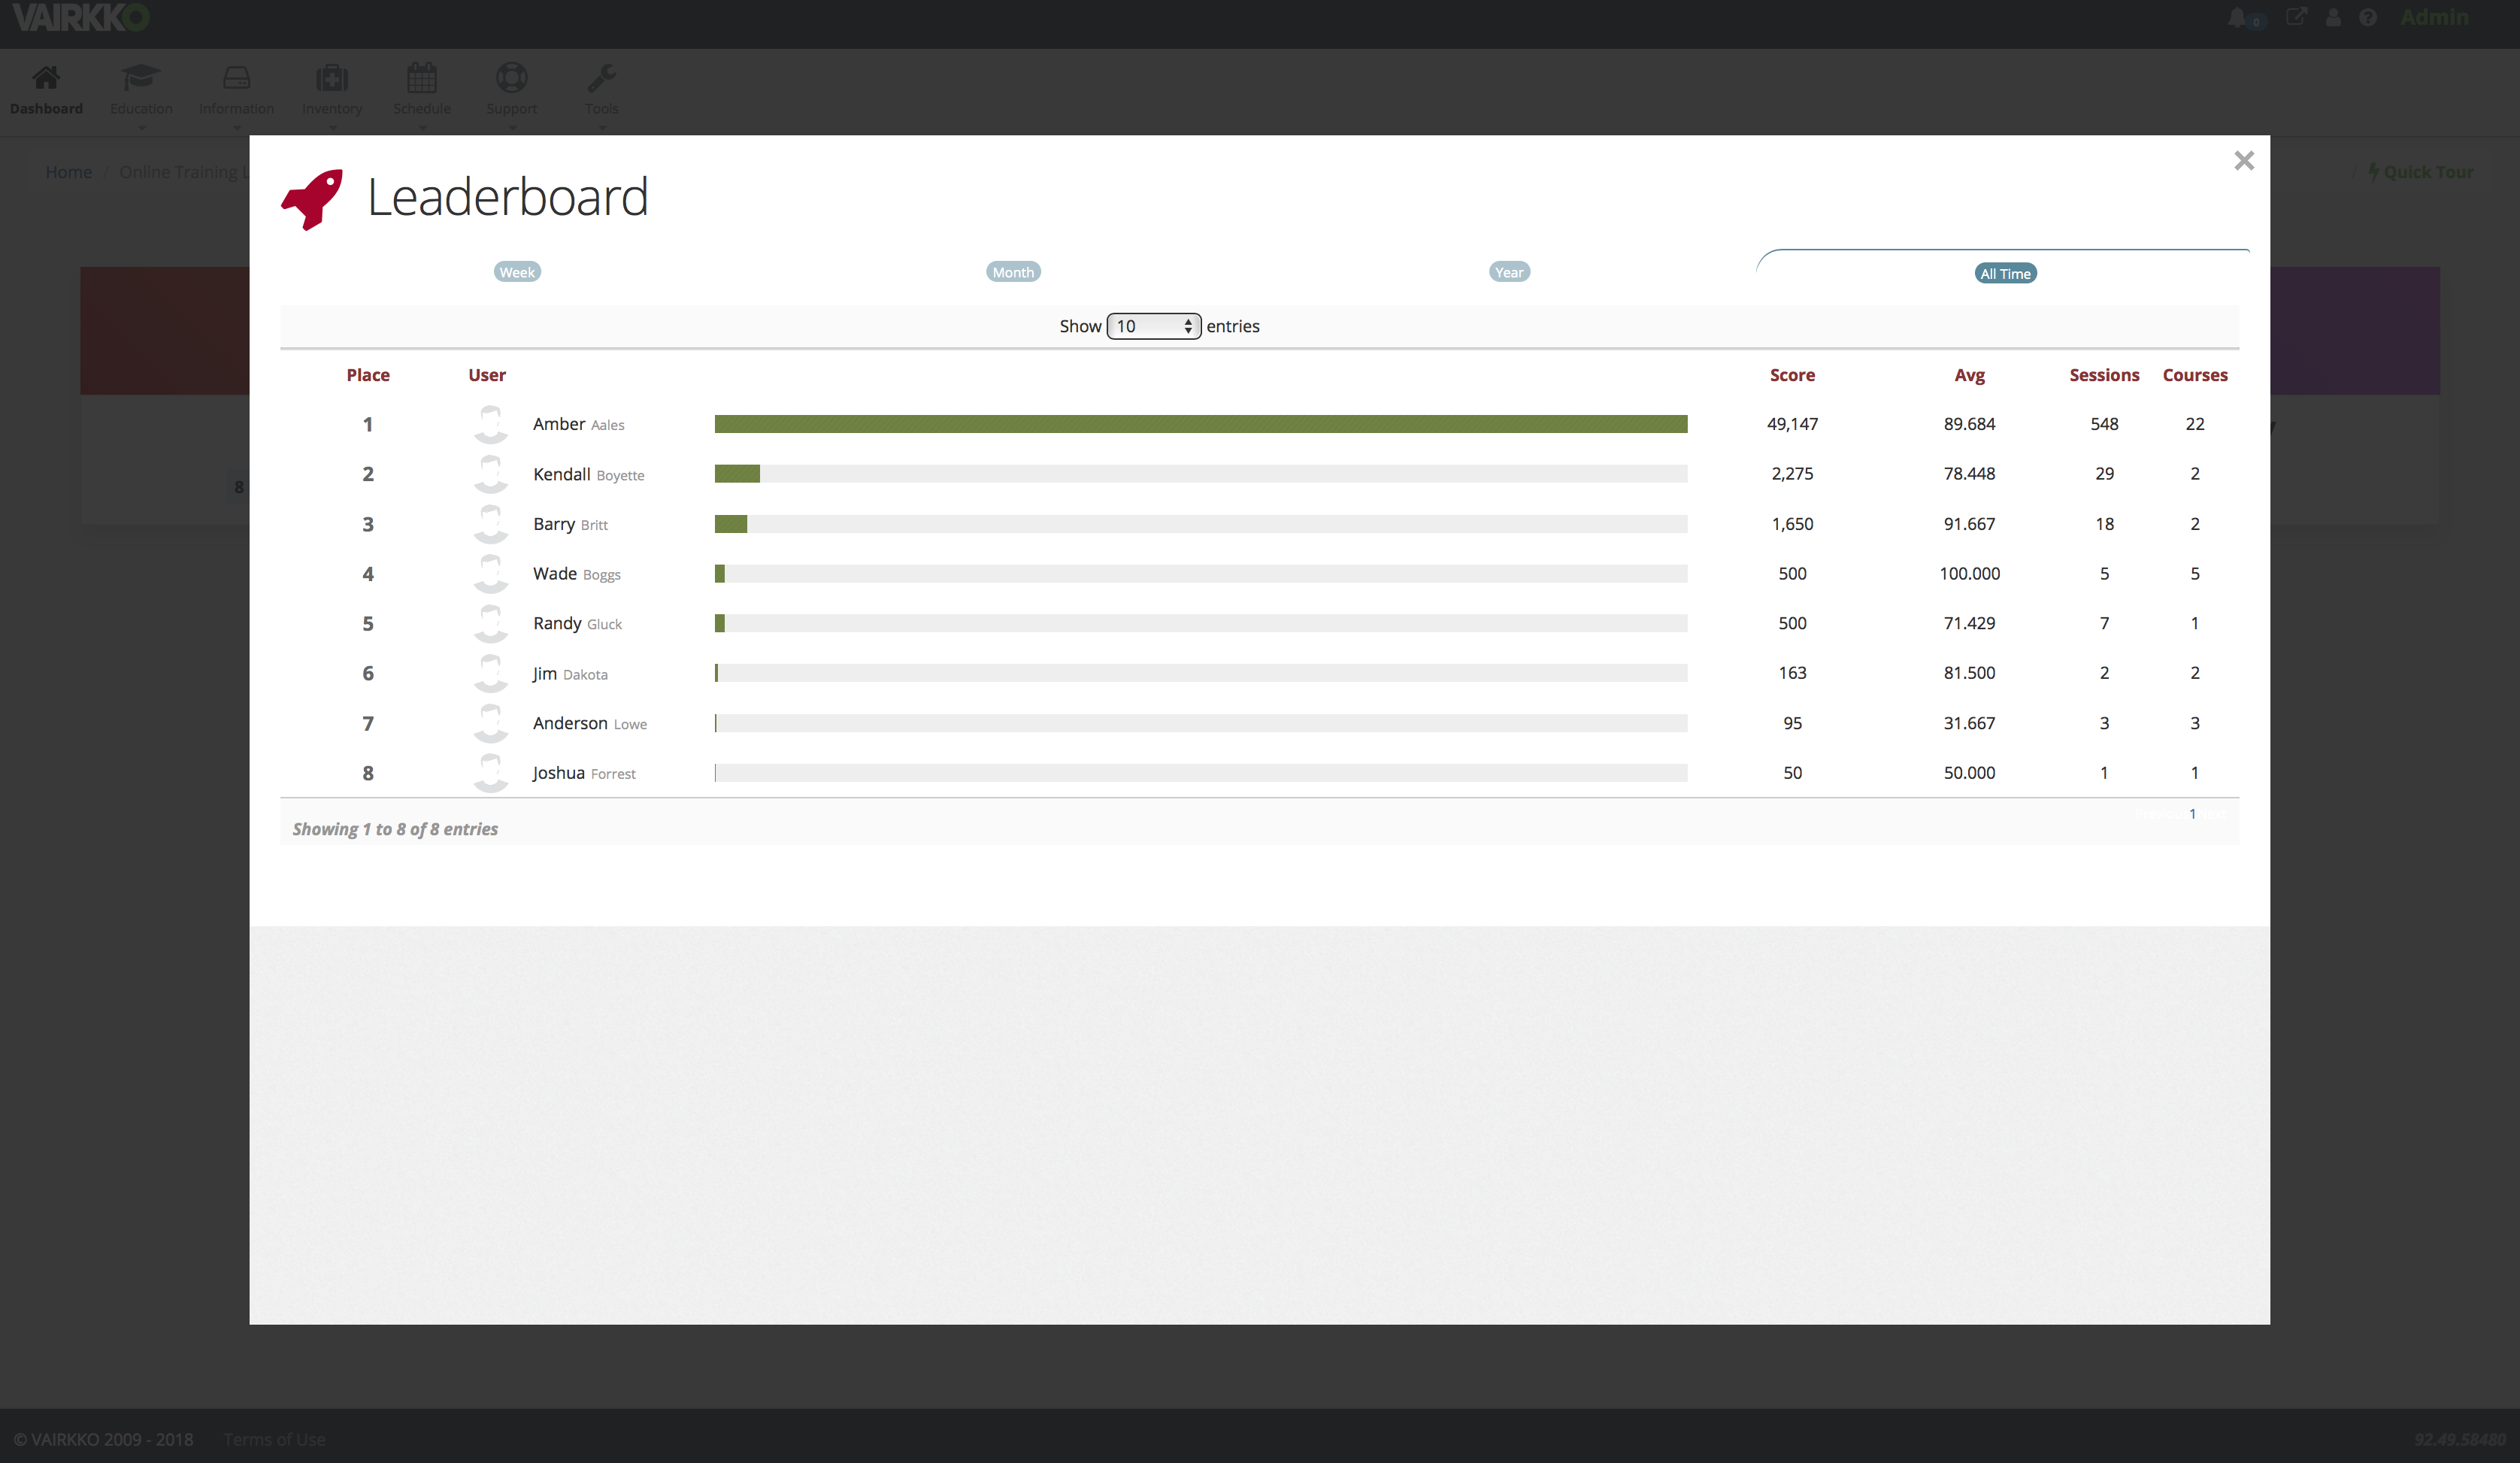Click the help question mark icon

point(2367,18)
